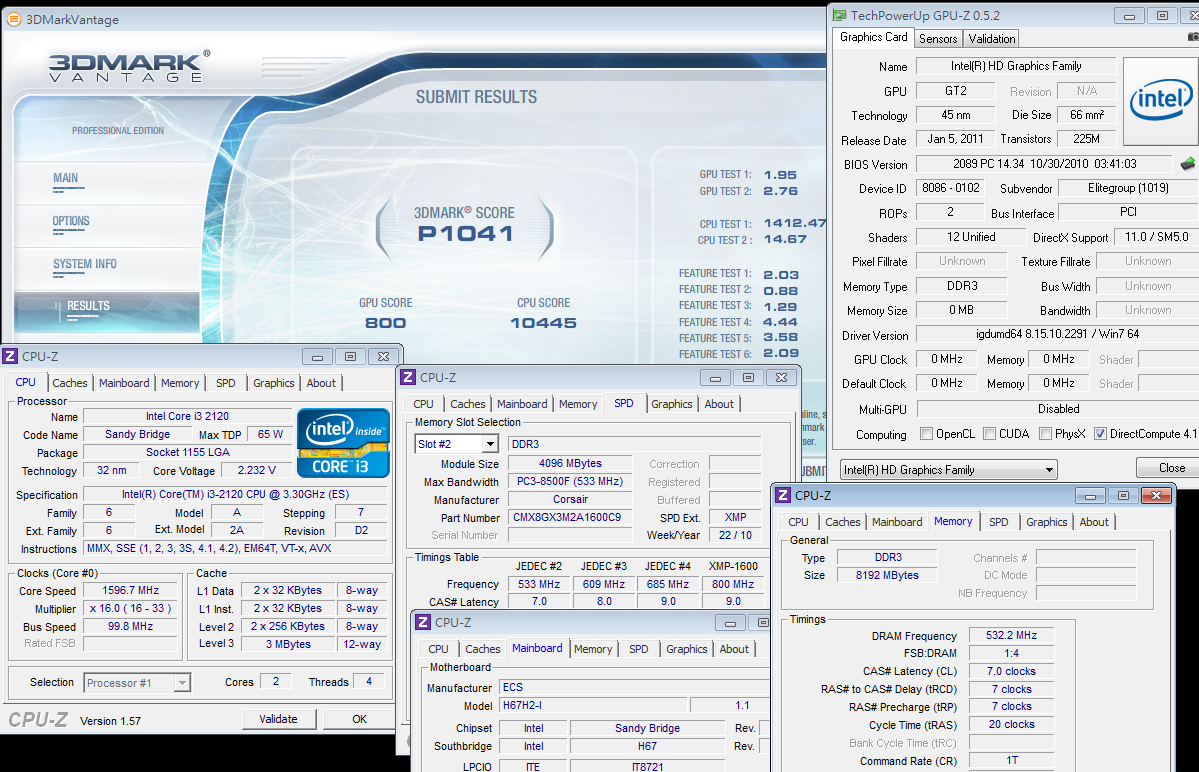Open the Slot #2 memory slot dropdown
Image resolution: width=1199 pixels, height=772 pixels.
pos(490,444)
